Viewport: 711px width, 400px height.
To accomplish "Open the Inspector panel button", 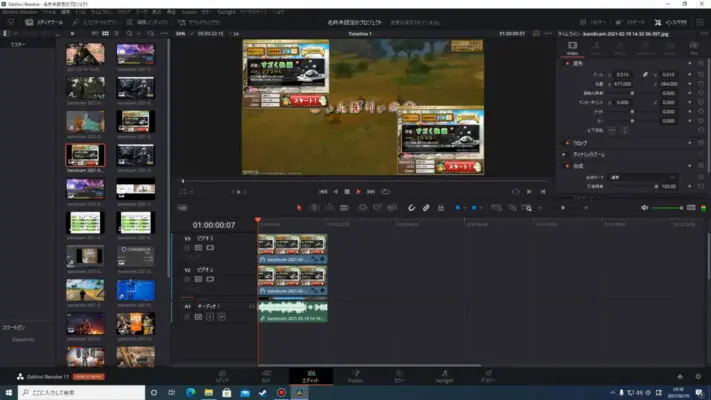I will (671, 22).
